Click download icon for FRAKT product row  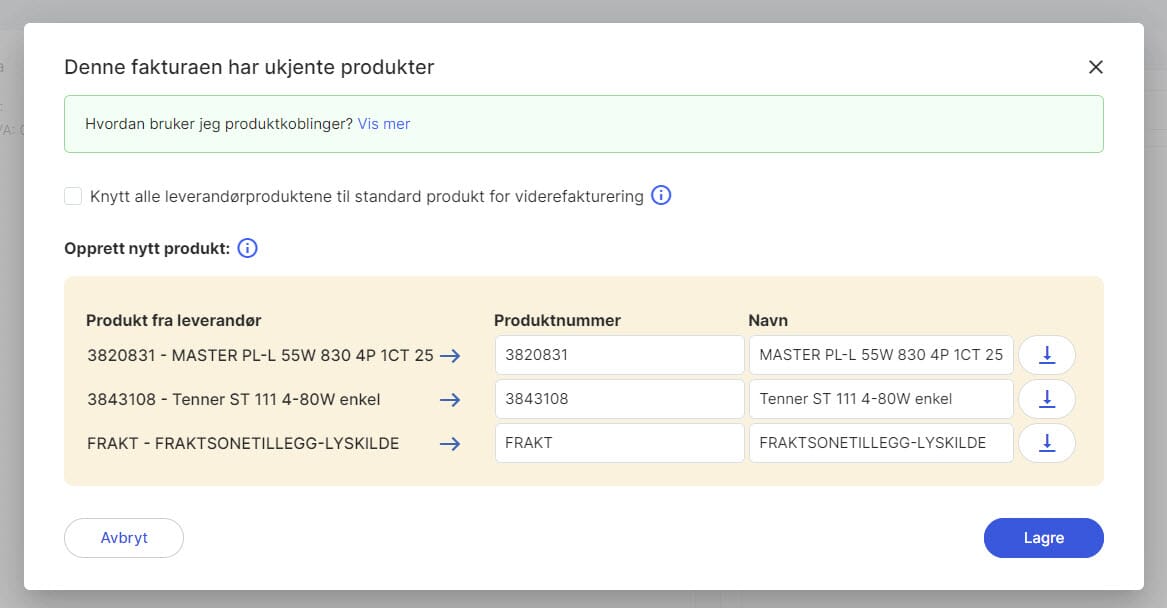pyautogui.click(x=1046, y=443)
